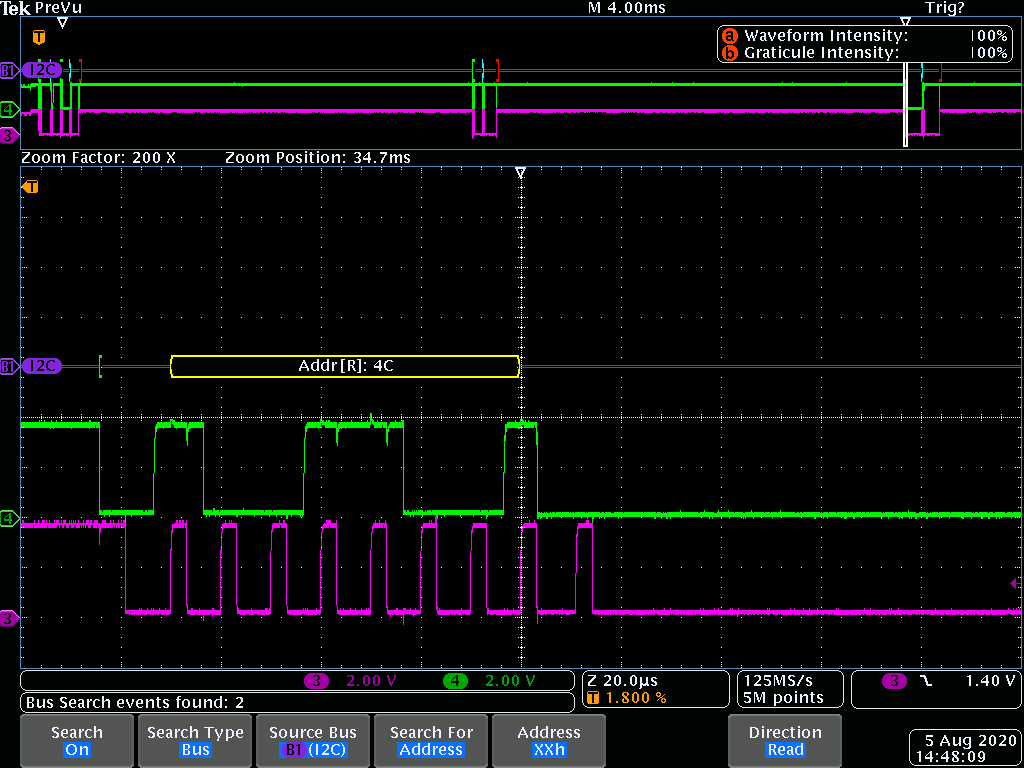Select the B1 I2C bus label in overview
Viewport: 1024px width, 768px height.
coord(41,70)
